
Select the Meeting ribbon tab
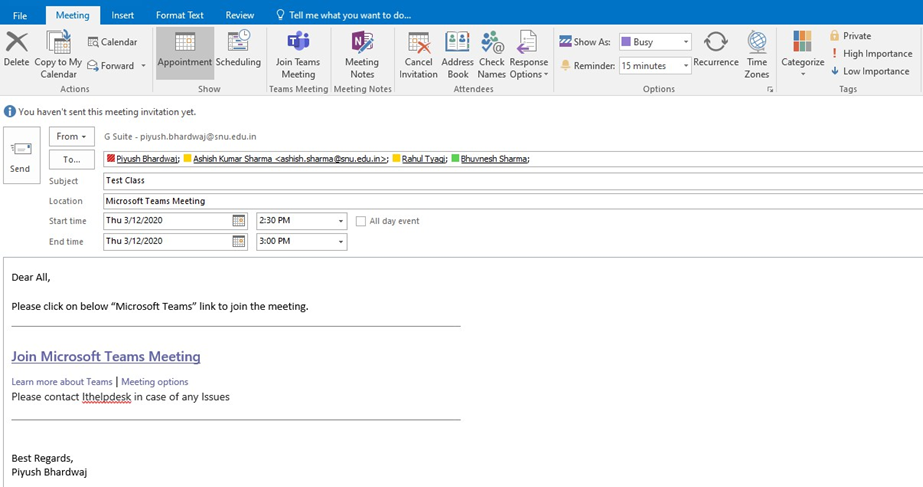click(x=72, y=15)
